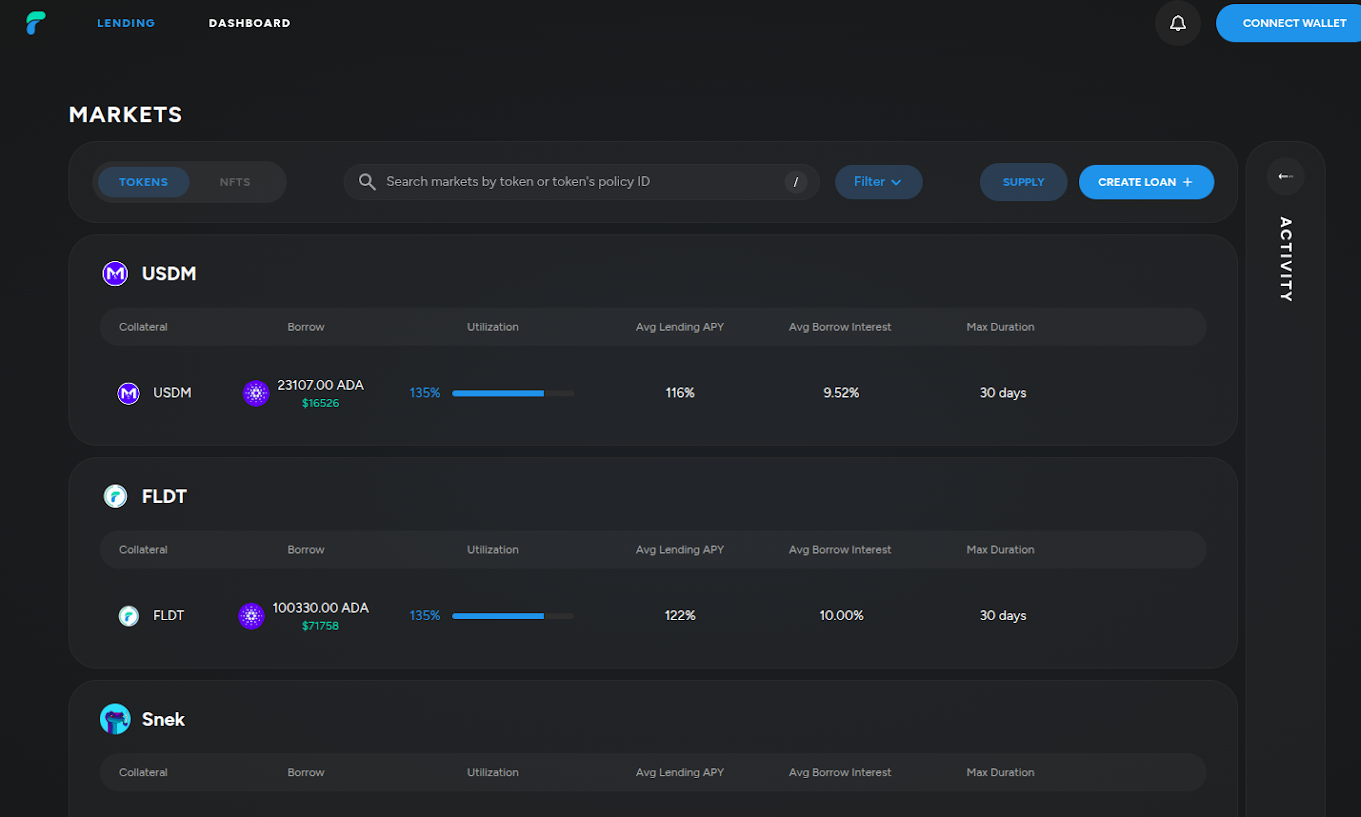Open the Lending nav tab
1361x817 pixels.
[x=126, y=23]
